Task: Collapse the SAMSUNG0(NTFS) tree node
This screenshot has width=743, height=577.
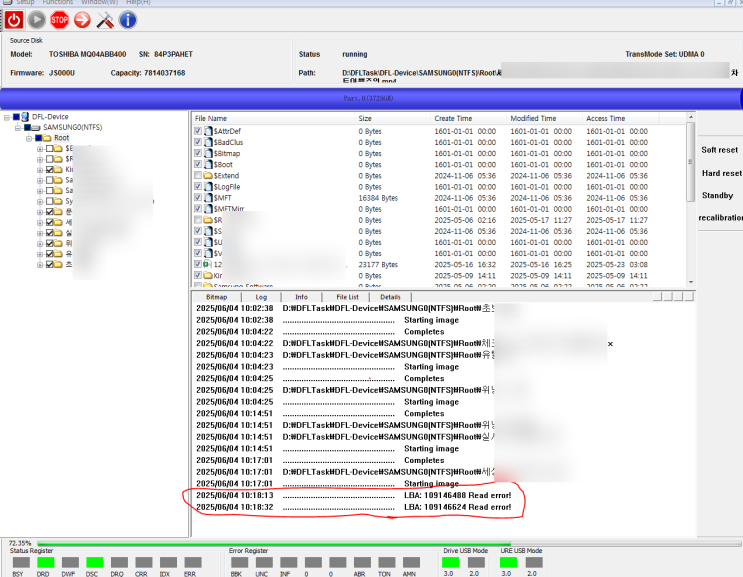Action: (x=18, y=127)
